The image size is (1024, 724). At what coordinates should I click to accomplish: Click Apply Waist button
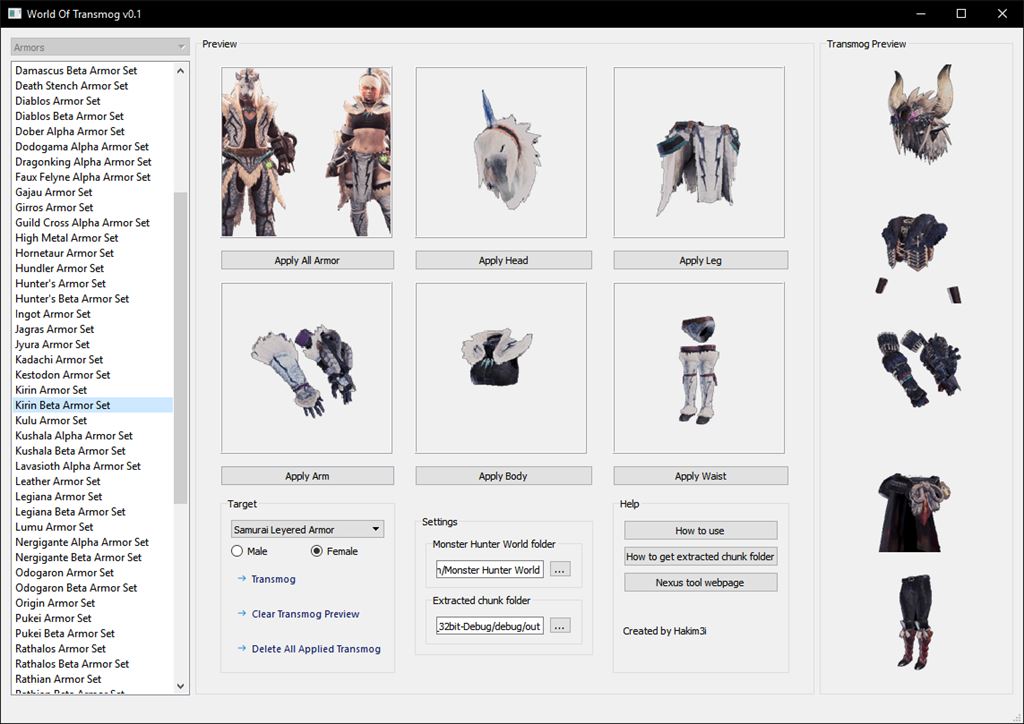[701, 476]
